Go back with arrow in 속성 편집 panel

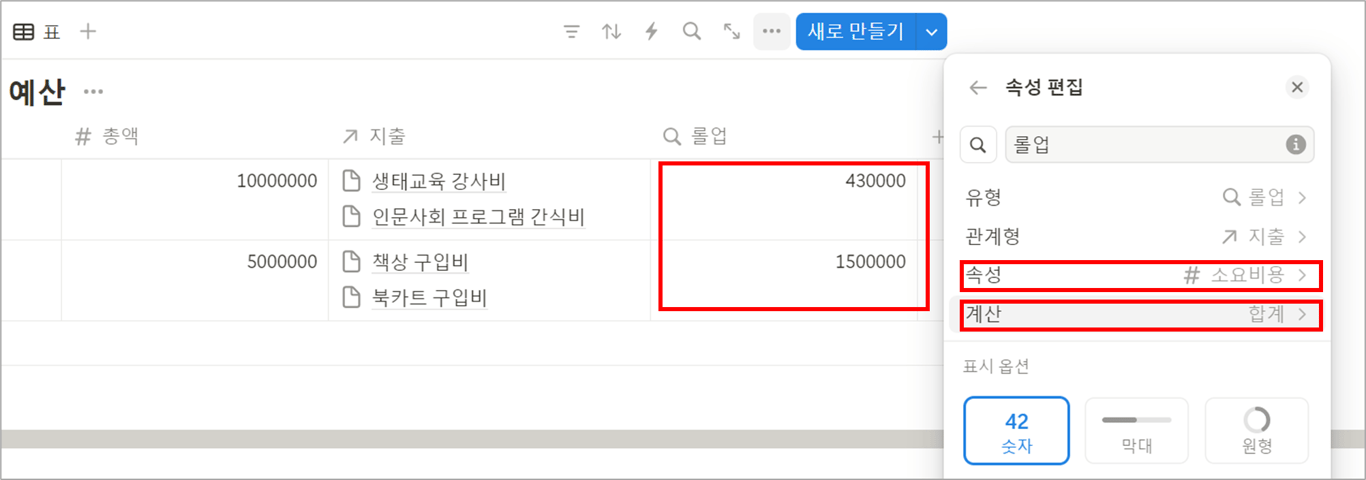click(979, 88)
